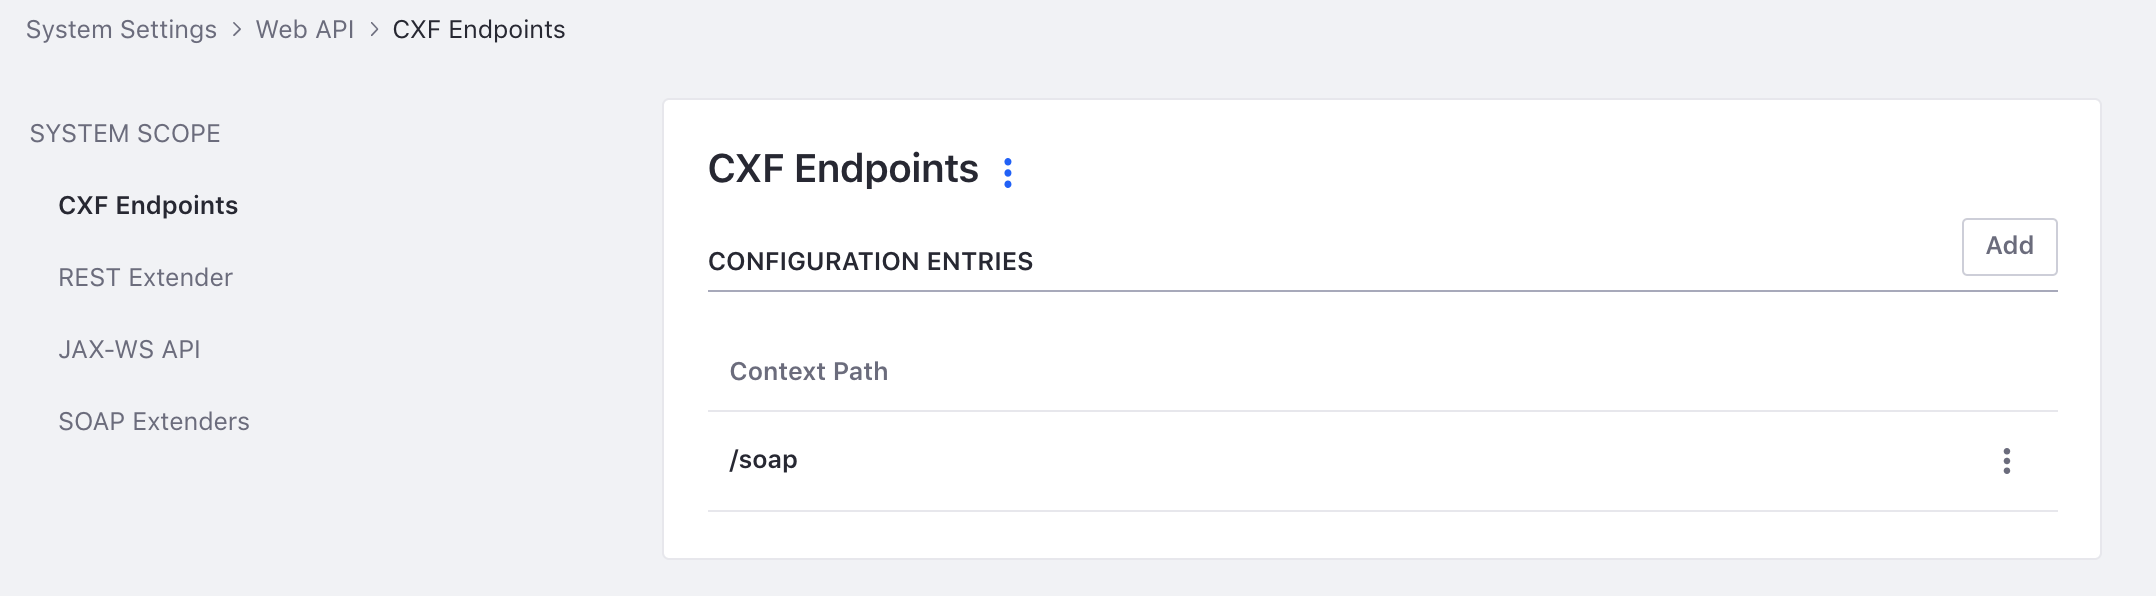2156x596 pixels.
Task: Select SOAP Extenders in the sidebar
Action: (154, 421)
